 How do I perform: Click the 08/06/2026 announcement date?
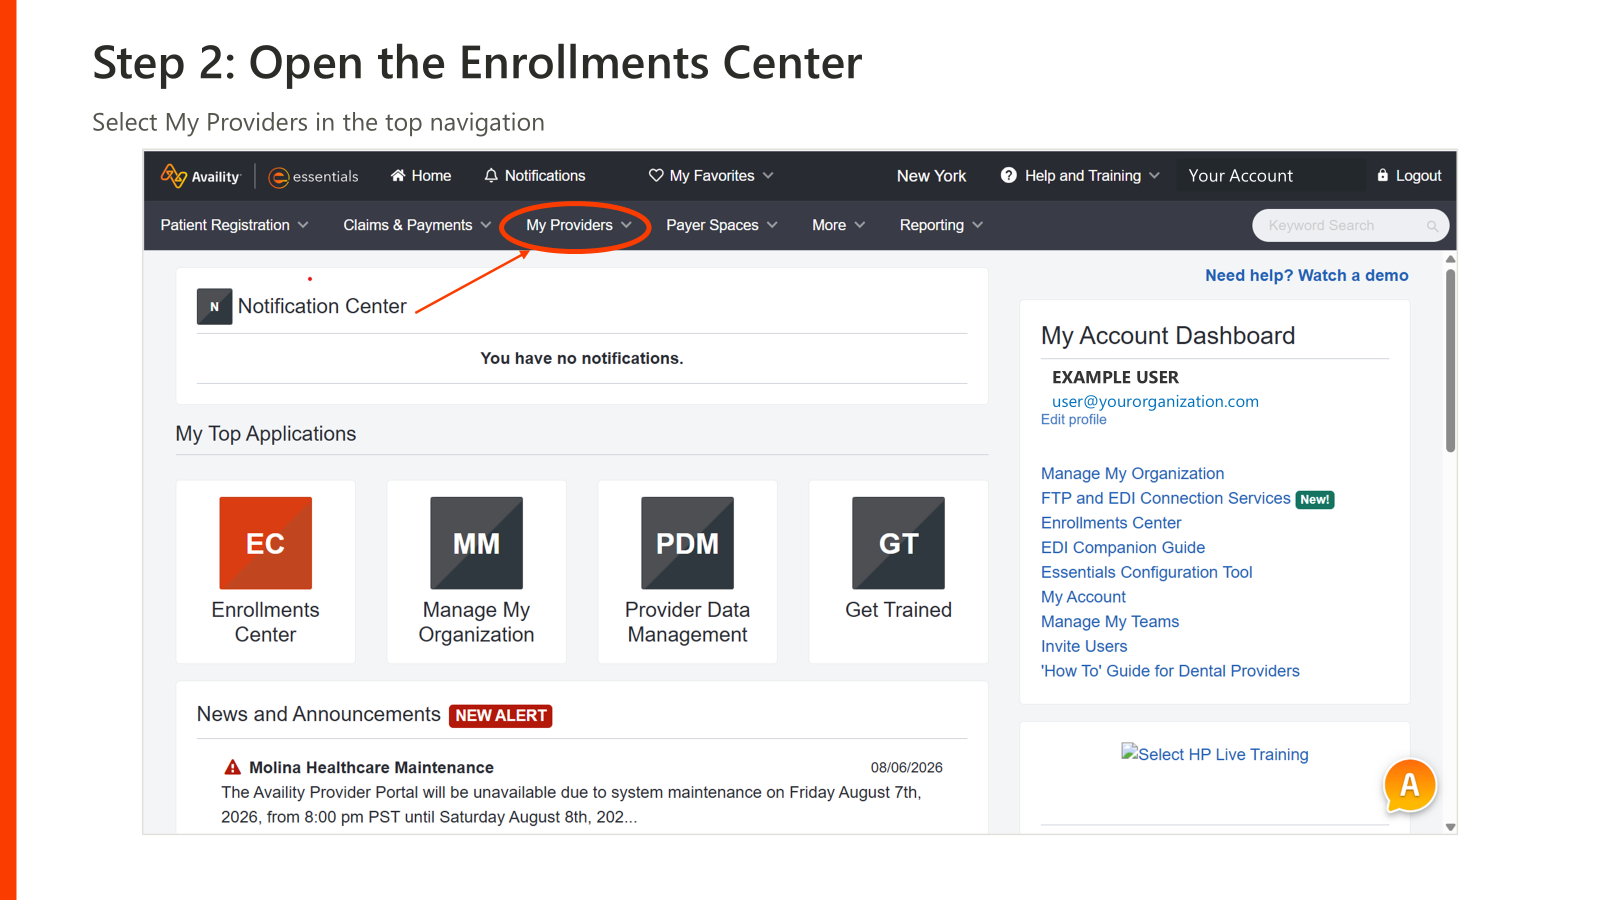(907, 768)
